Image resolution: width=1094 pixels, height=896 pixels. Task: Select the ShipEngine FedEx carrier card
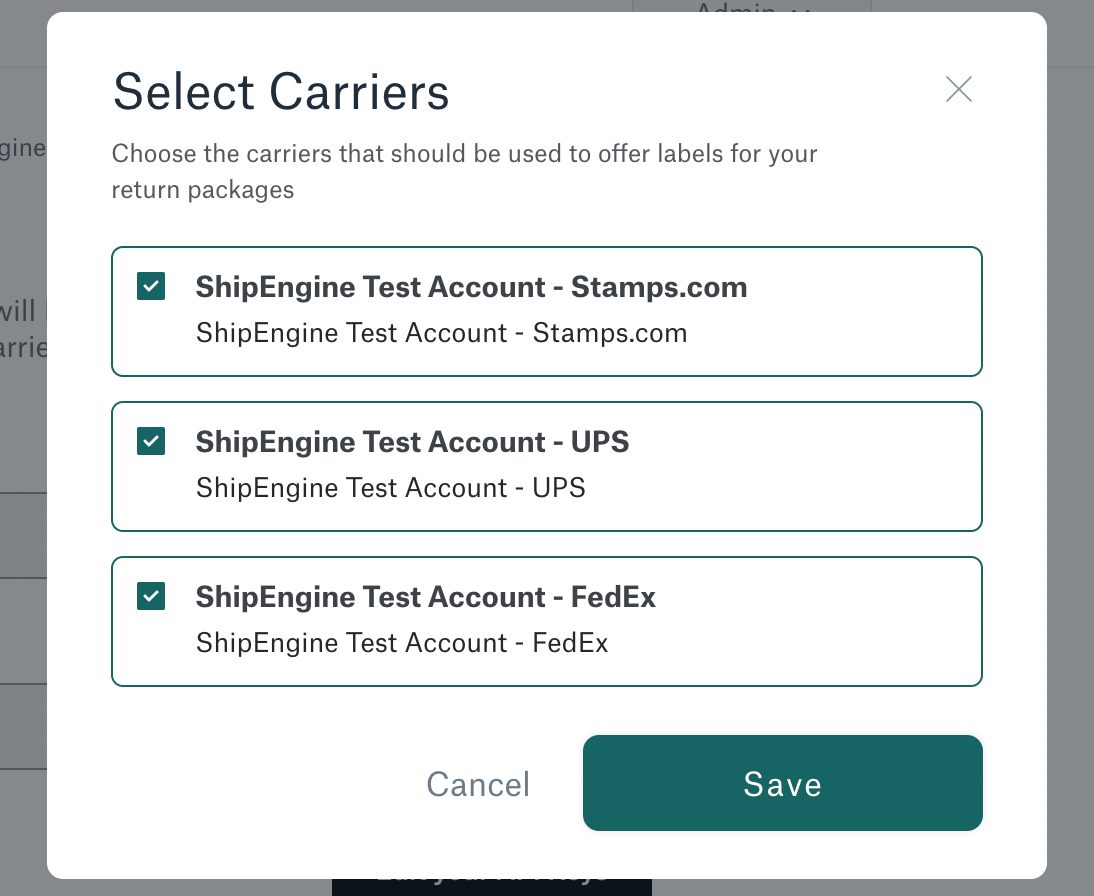[547, 621]
